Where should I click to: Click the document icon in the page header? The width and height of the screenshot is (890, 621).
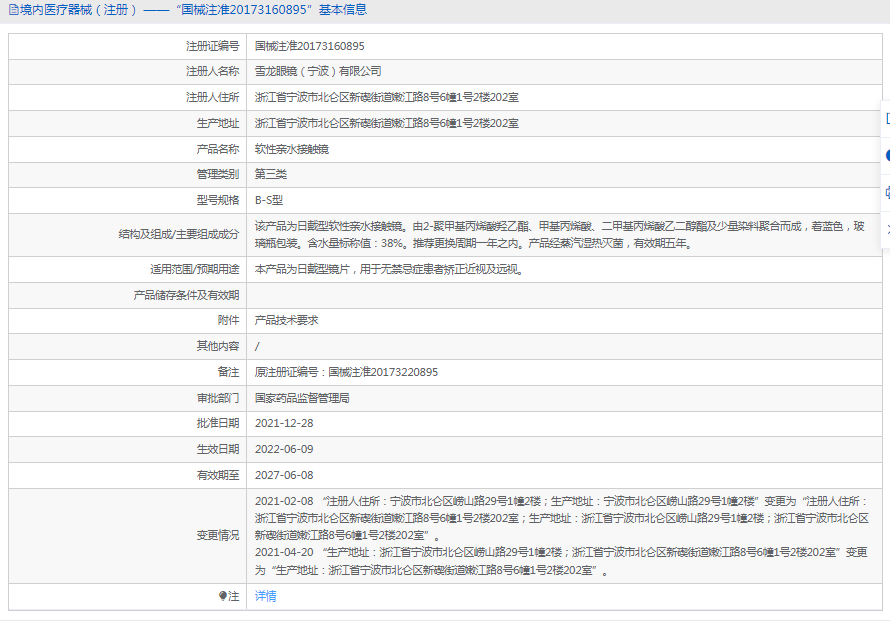point(13,10)
